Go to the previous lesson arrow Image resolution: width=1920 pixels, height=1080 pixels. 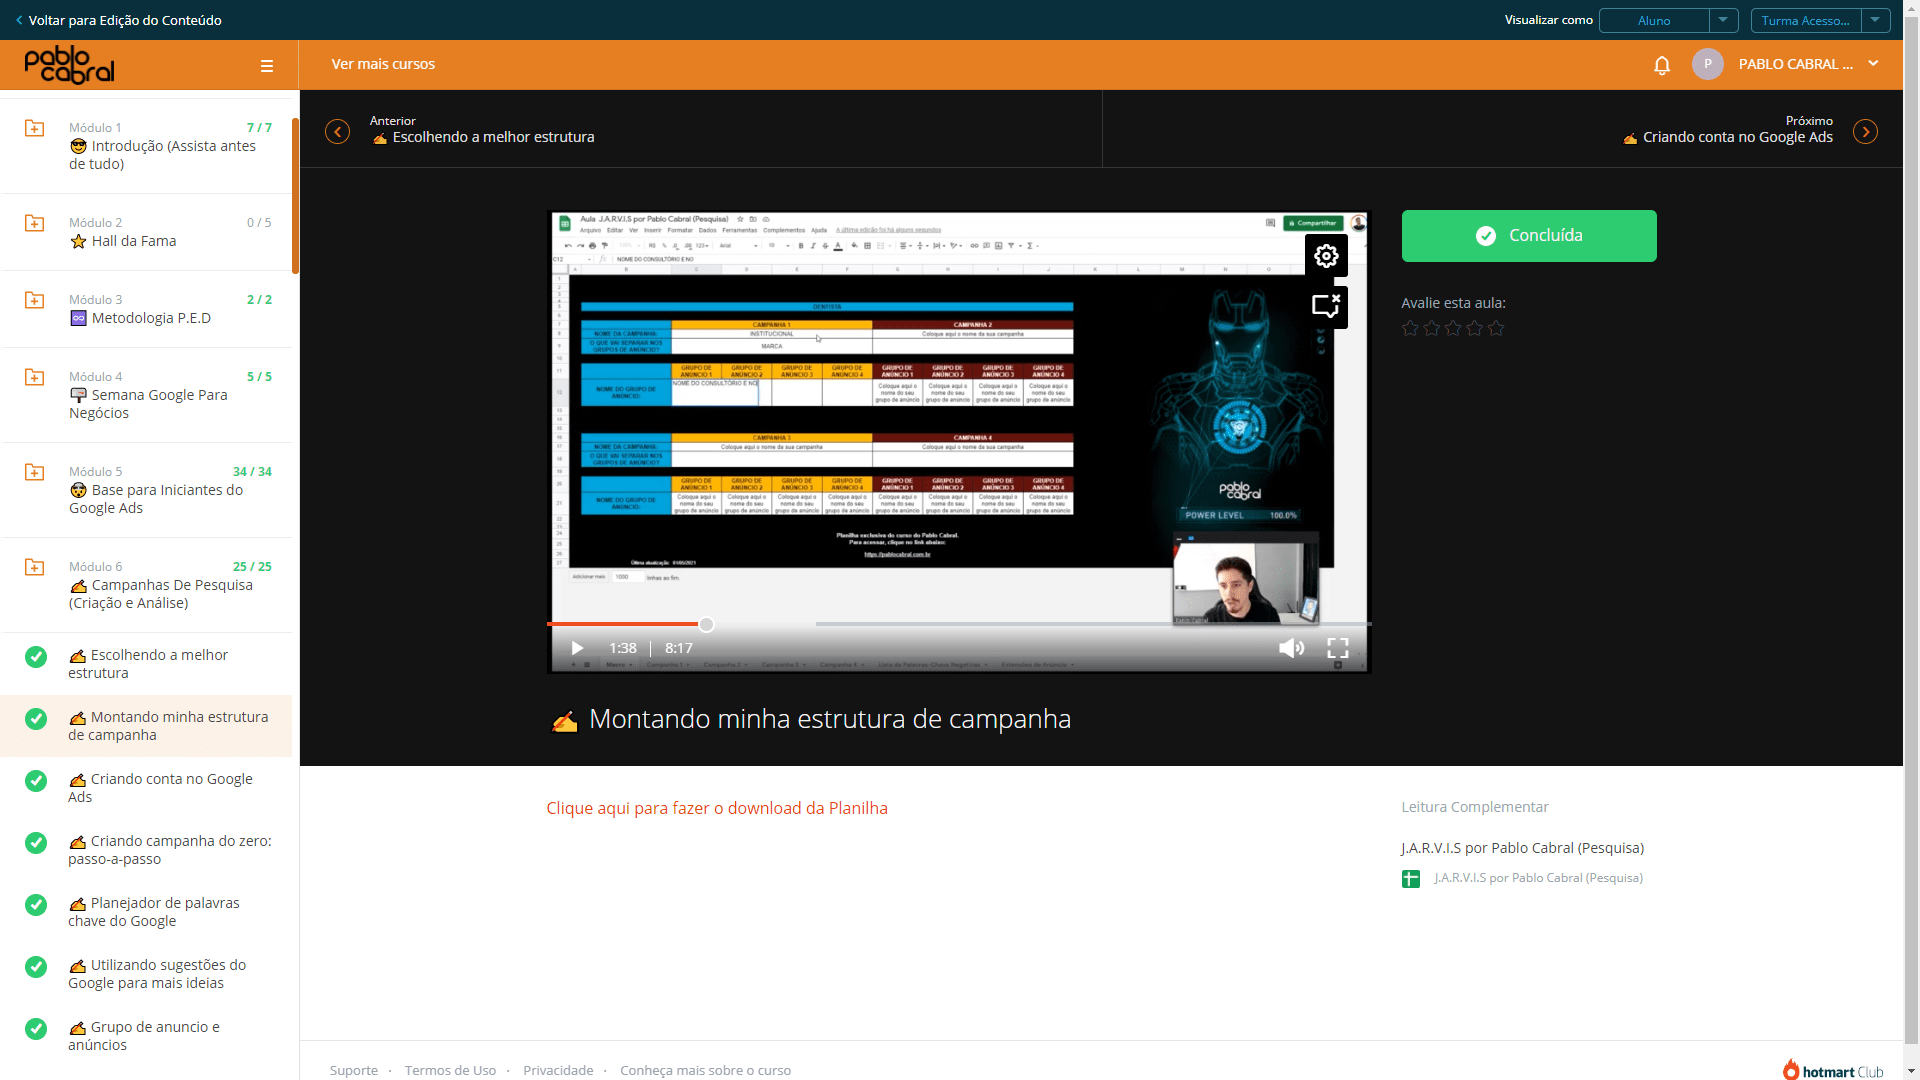(338, 132)
